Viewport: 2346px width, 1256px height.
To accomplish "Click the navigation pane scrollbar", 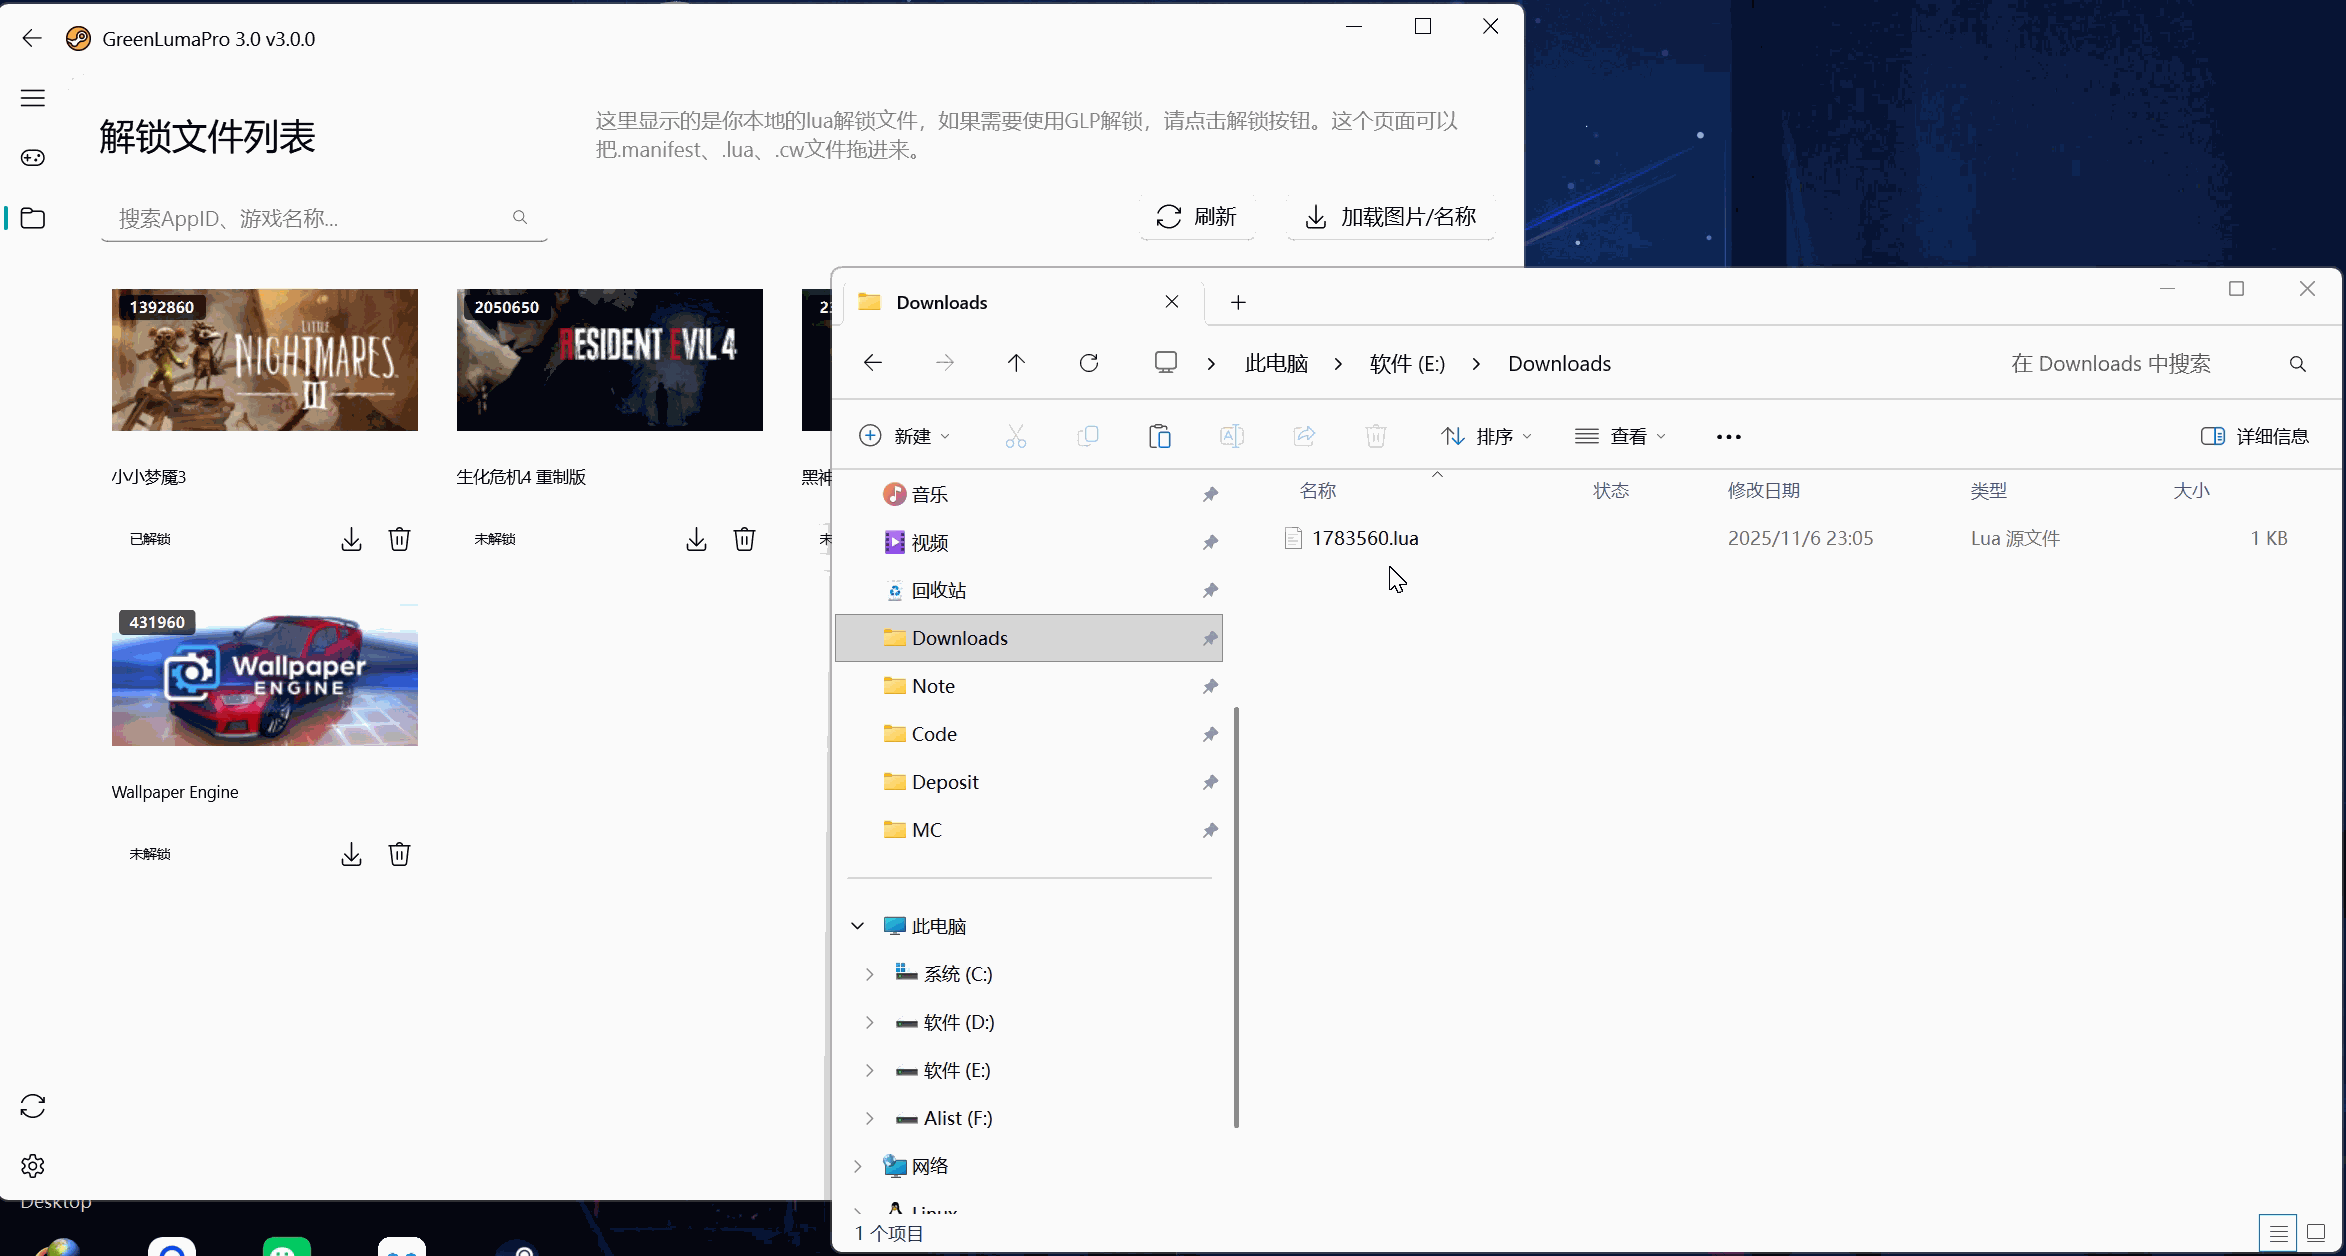I will click(1236, 916).
